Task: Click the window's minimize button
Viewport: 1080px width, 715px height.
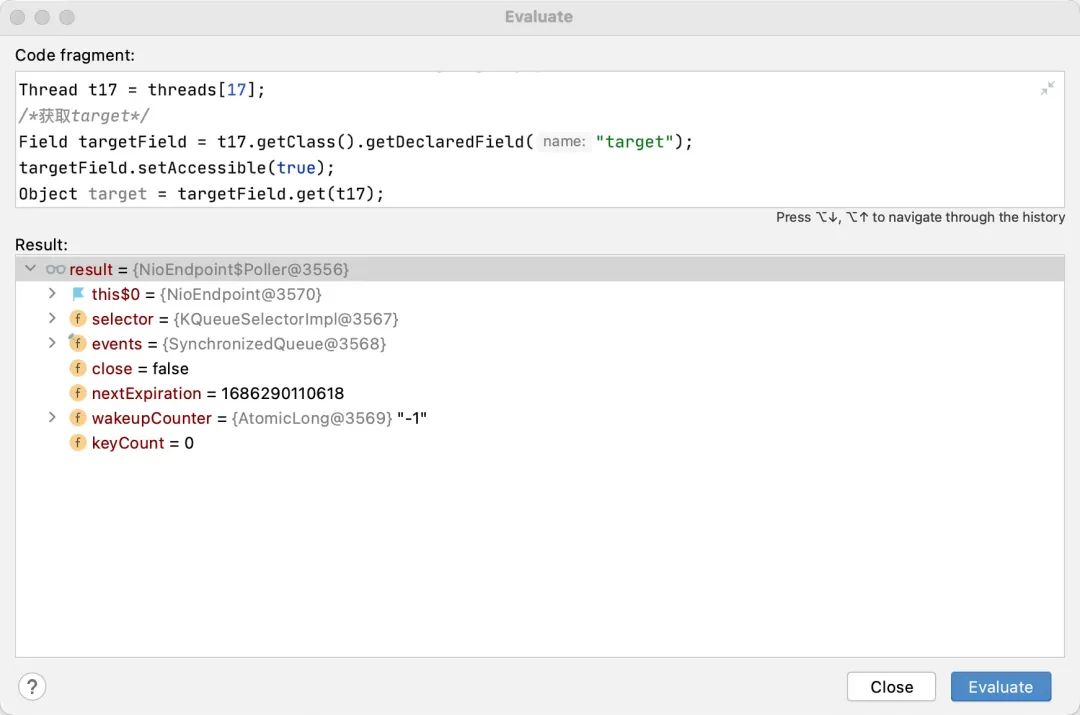Action: pyautogui.click(x=42, y=17)
